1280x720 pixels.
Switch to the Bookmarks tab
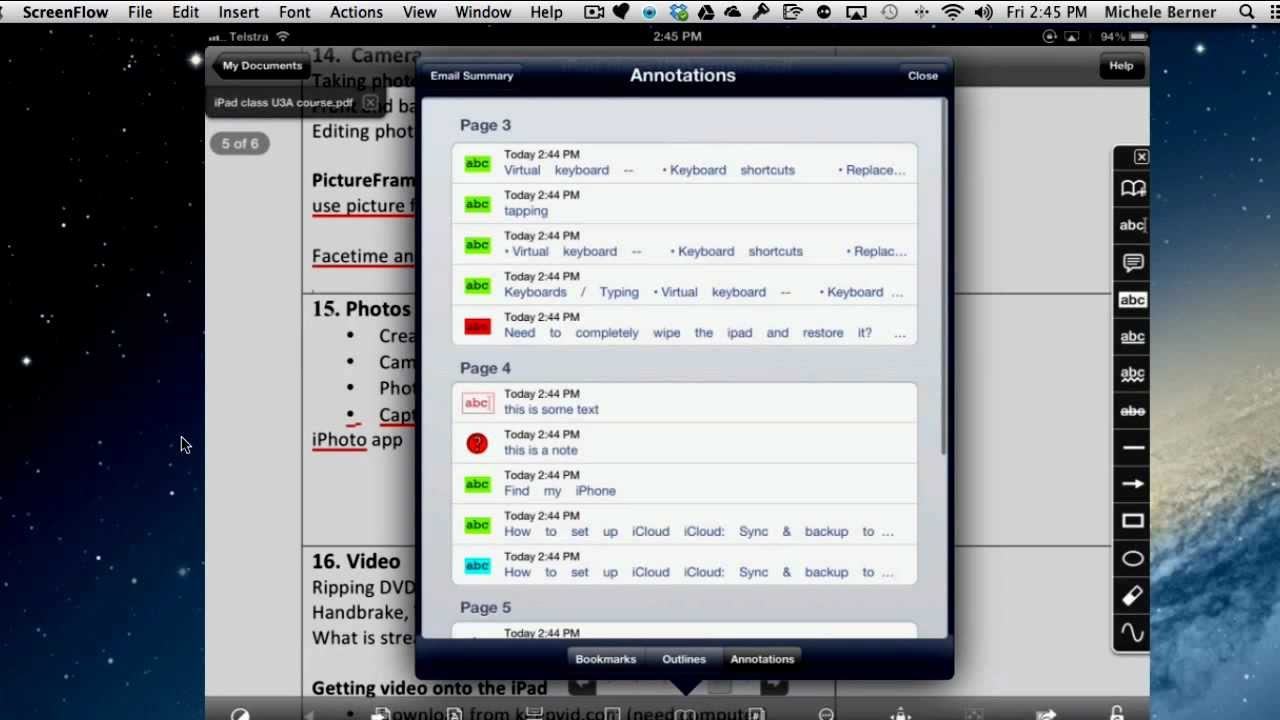coord(605,659)
